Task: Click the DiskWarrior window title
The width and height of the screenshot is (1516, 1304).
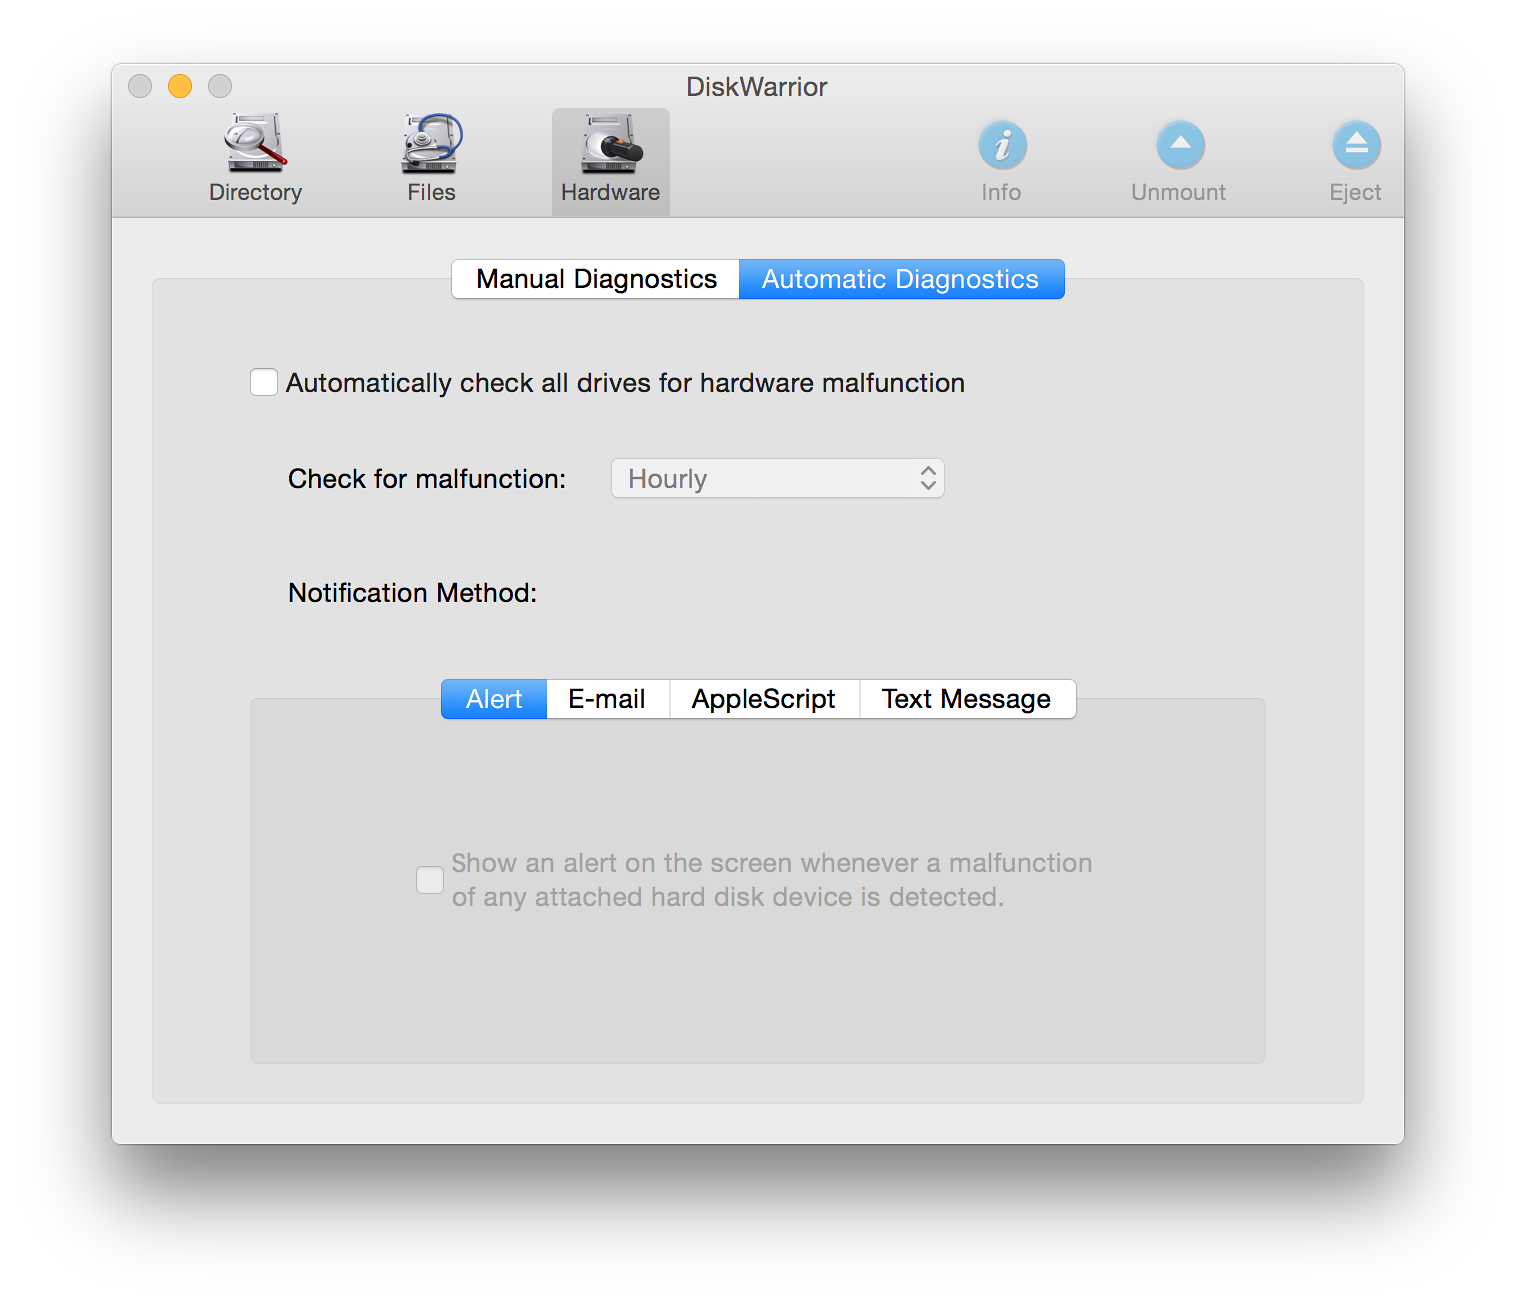Action: coord(757,87)
